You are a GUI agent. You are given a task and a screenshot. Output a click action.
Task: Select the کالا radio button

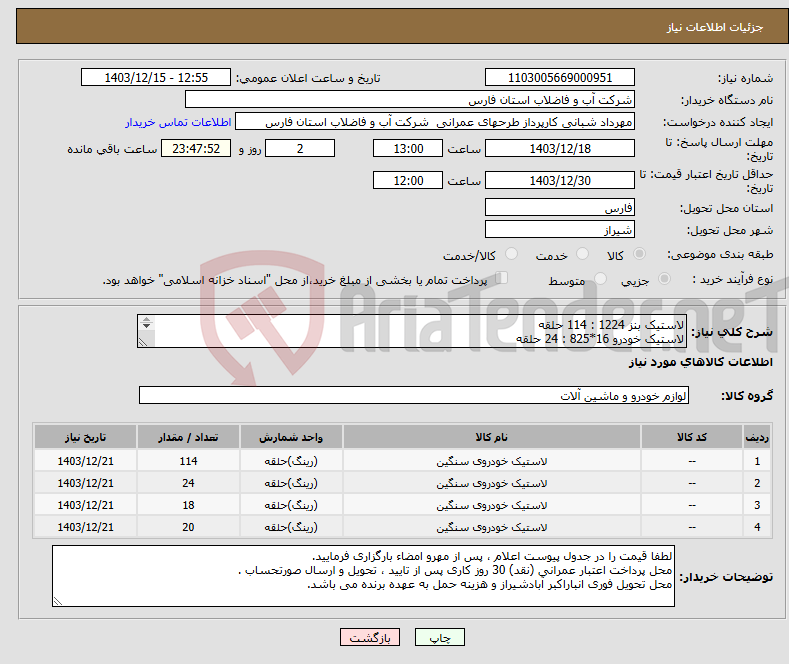(x=639, y=254)
